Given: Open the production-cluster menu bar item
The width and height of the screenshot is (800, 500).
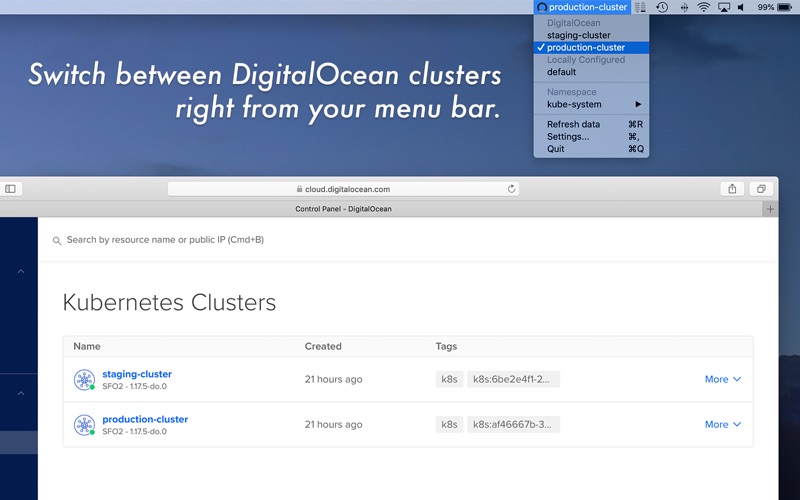Looking at the screenshot, I should pyautogui.click(x=582, y=7).
